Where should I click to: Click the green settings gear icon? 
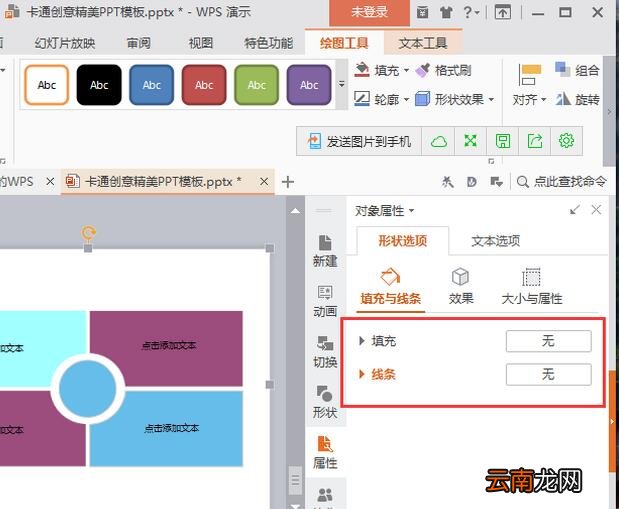566,141
